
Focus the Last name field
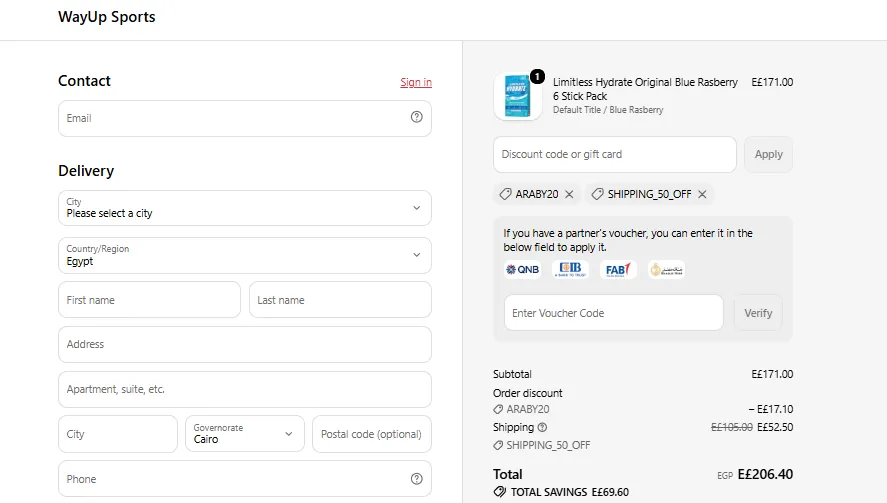pos(341,300)
